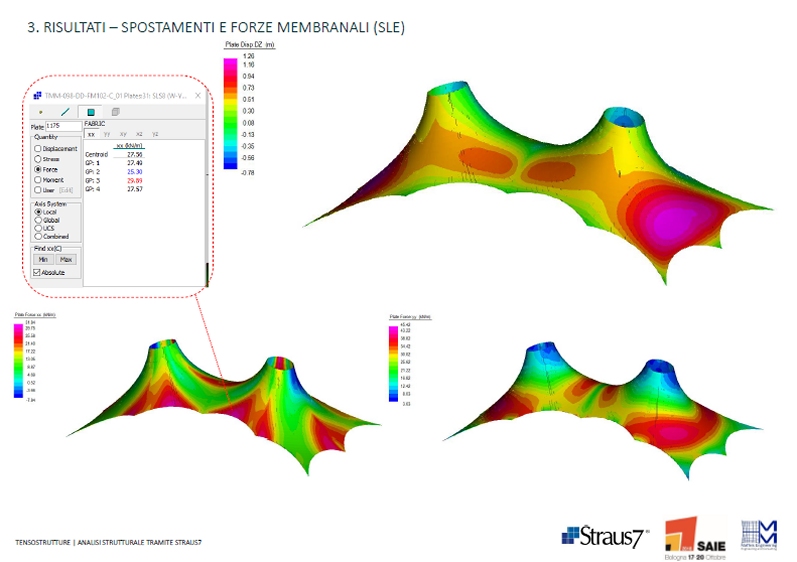797x562 pixels.
Task: Select the beam entity line icon
Action: [x=66, y=112]
